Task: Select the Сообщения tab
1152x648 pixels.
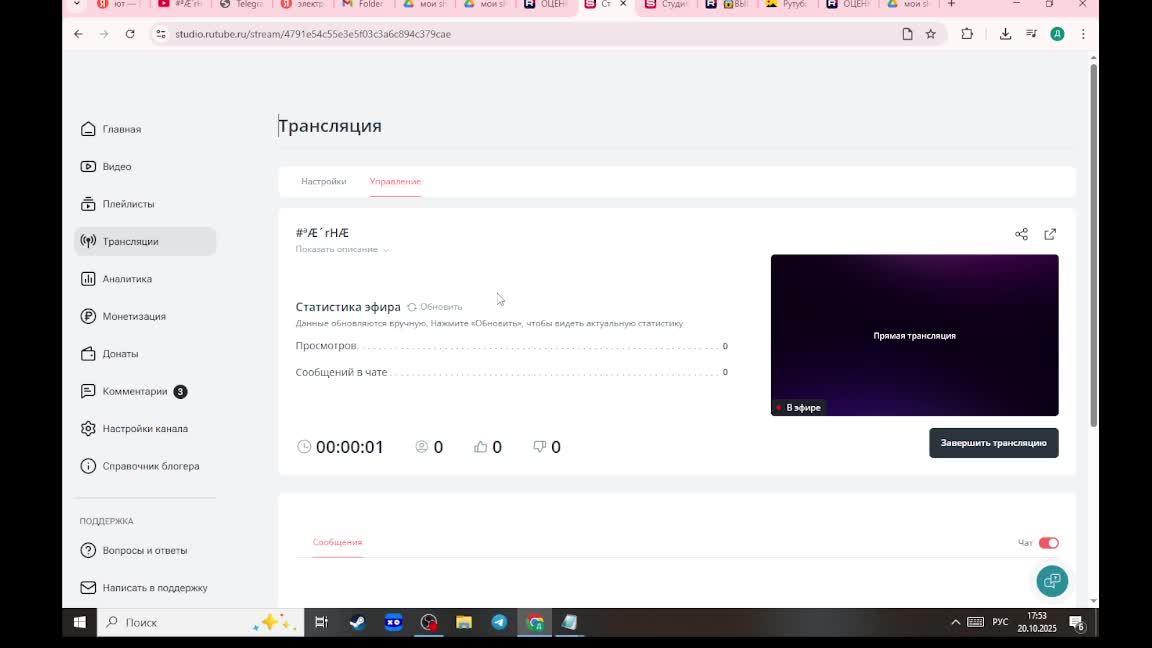Action: [x=337, y=542]
